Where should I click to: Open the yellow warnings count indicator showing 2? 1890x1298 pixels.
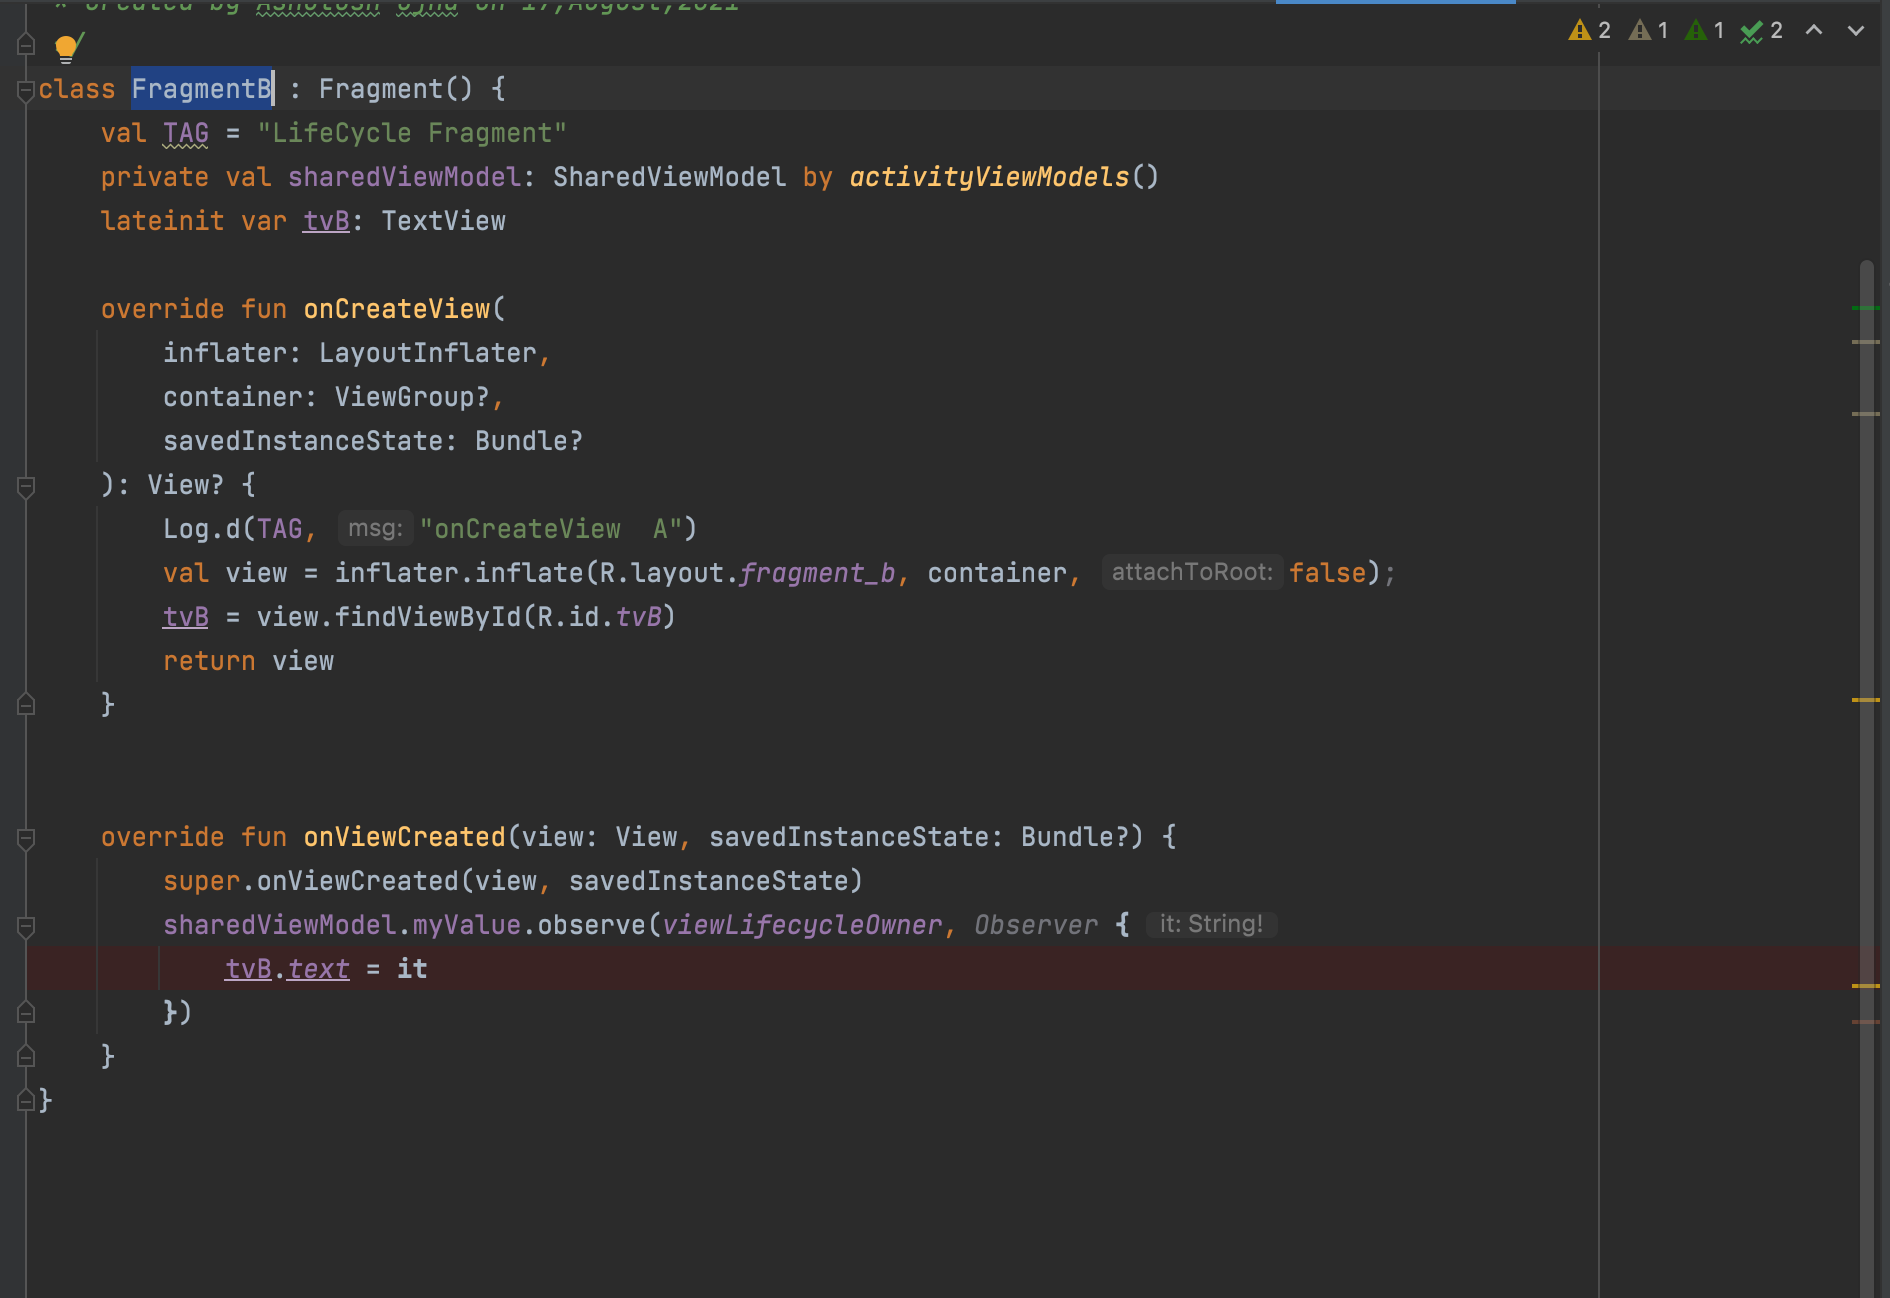point(1590,30)
